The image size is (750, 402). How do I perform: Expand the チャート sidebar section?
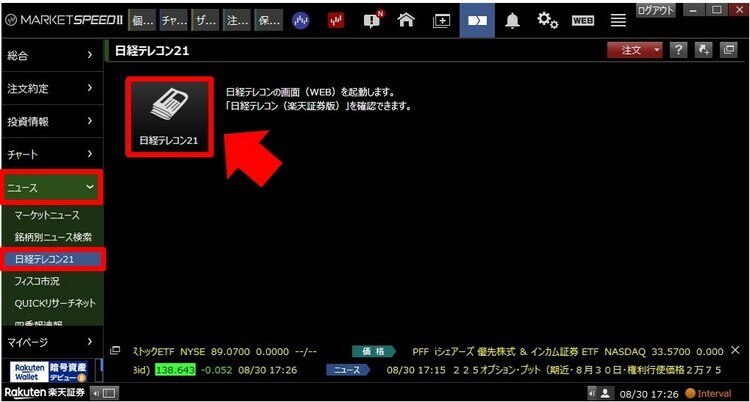[52, 155]
